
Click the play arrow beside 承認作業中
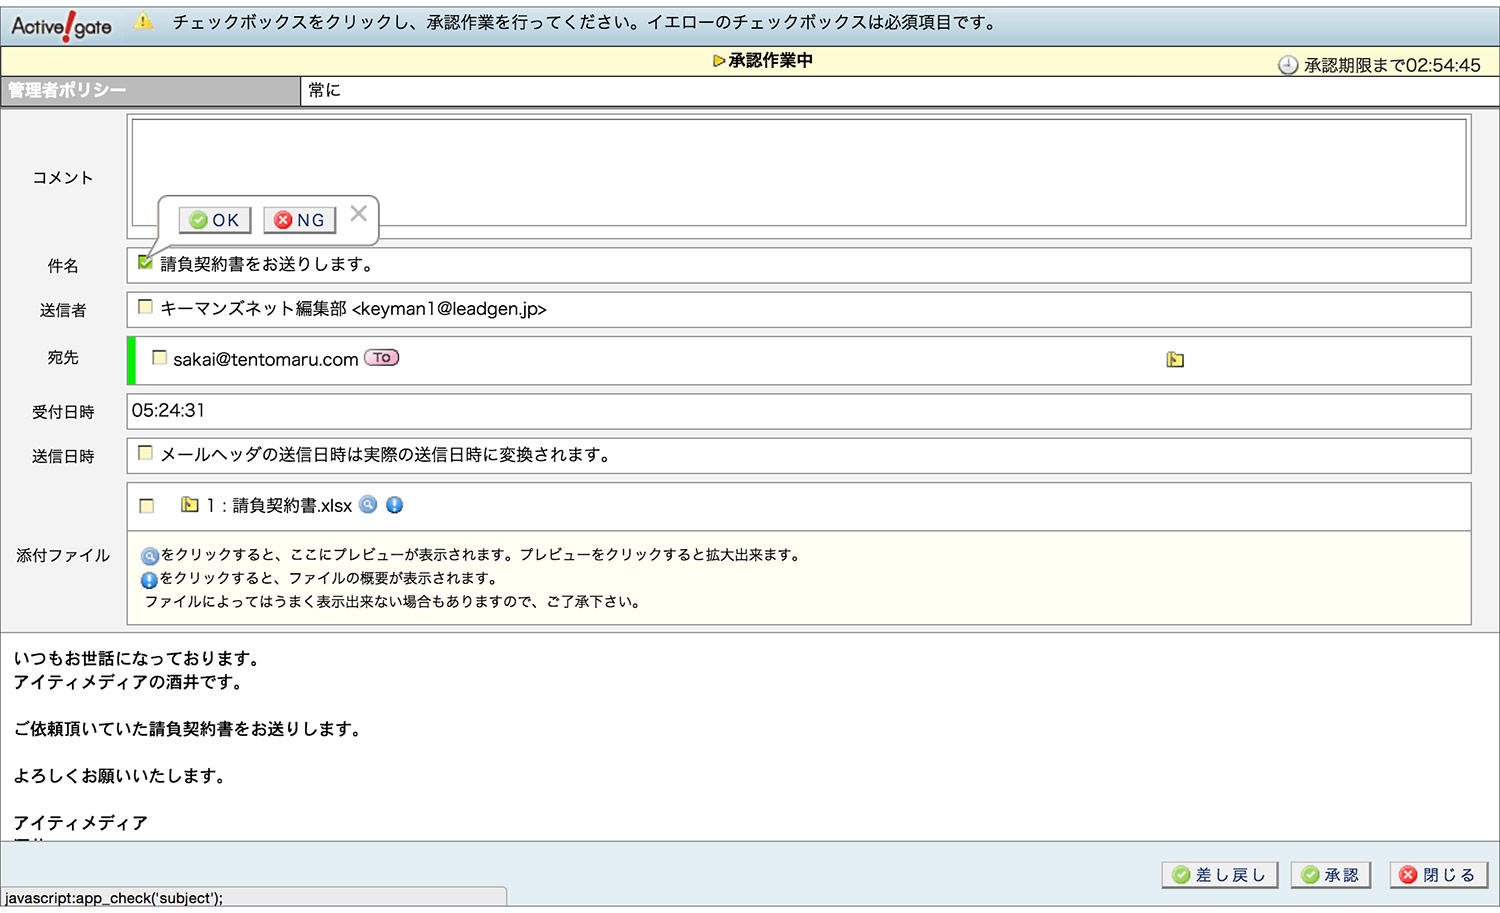[x=718, y=61]
